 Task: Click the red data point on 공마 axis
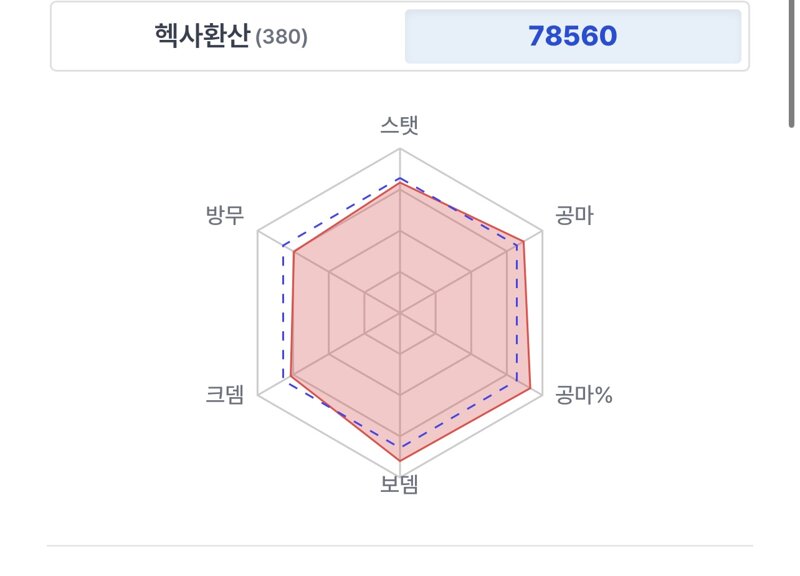[x=523, y=241]
